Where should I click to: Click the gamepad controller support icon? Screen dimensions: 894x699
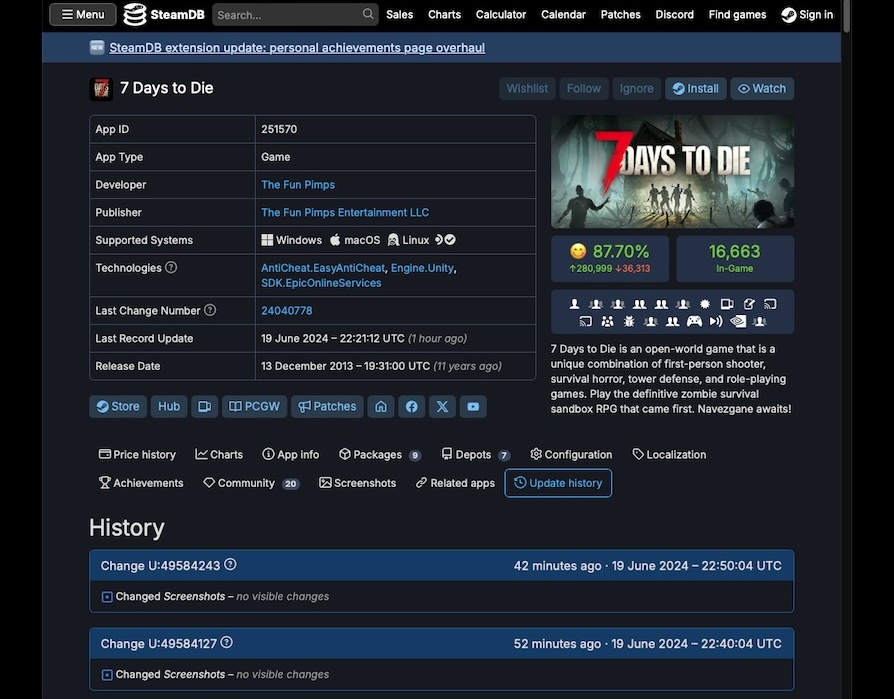(x=695, y=321)
